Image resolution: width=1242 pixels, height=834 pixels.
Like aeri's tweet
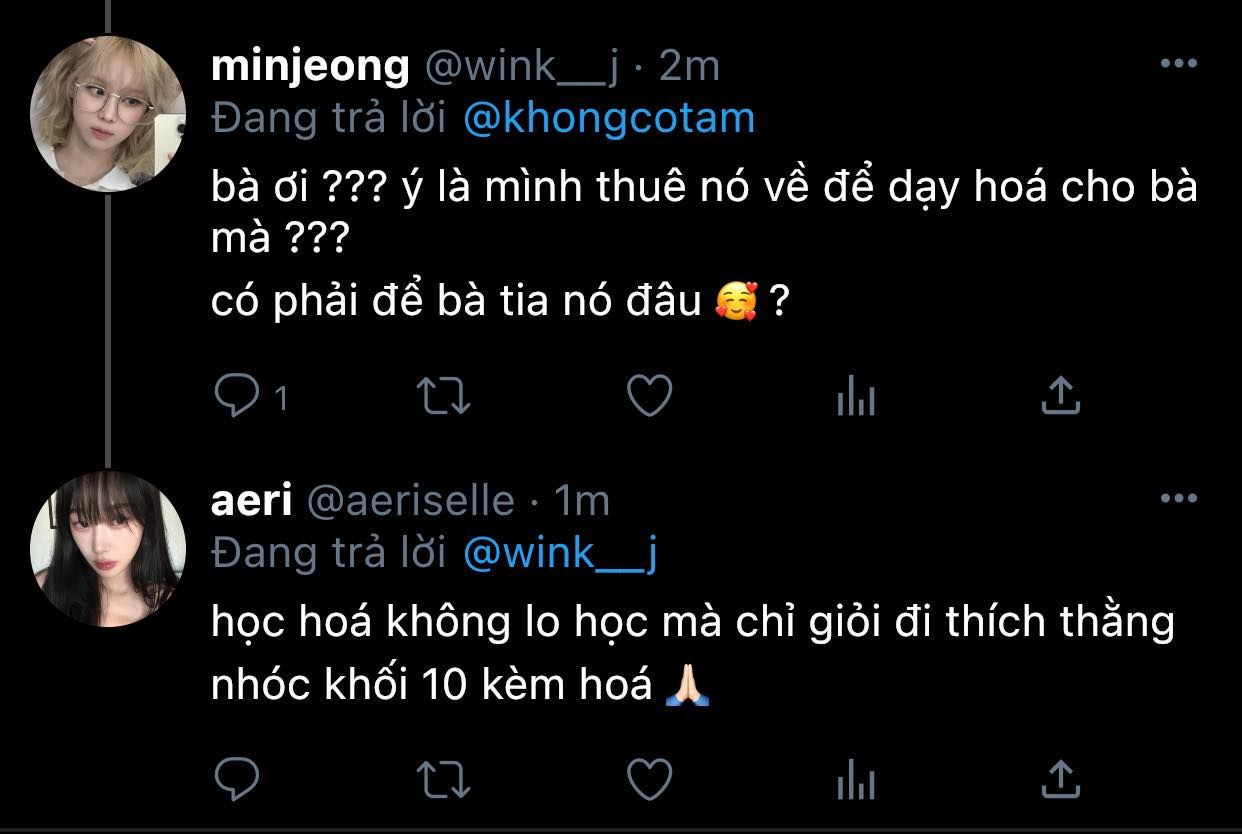pyautogui.click(x=649, y=779)
